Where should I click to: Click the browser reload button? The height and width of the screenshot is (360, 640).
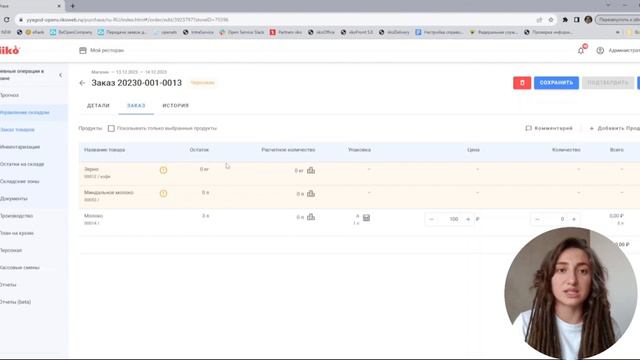pyautogui.click(x=7, y=20)
